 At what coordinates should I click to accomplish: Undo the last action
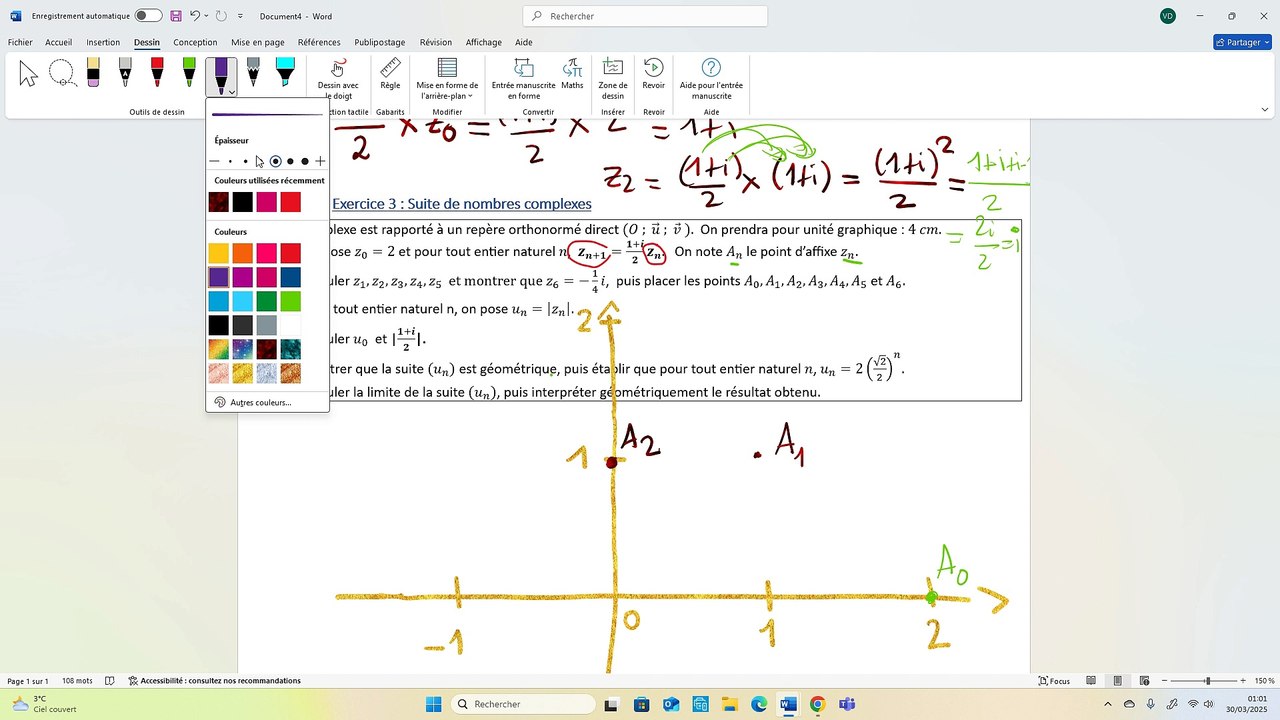195,16
